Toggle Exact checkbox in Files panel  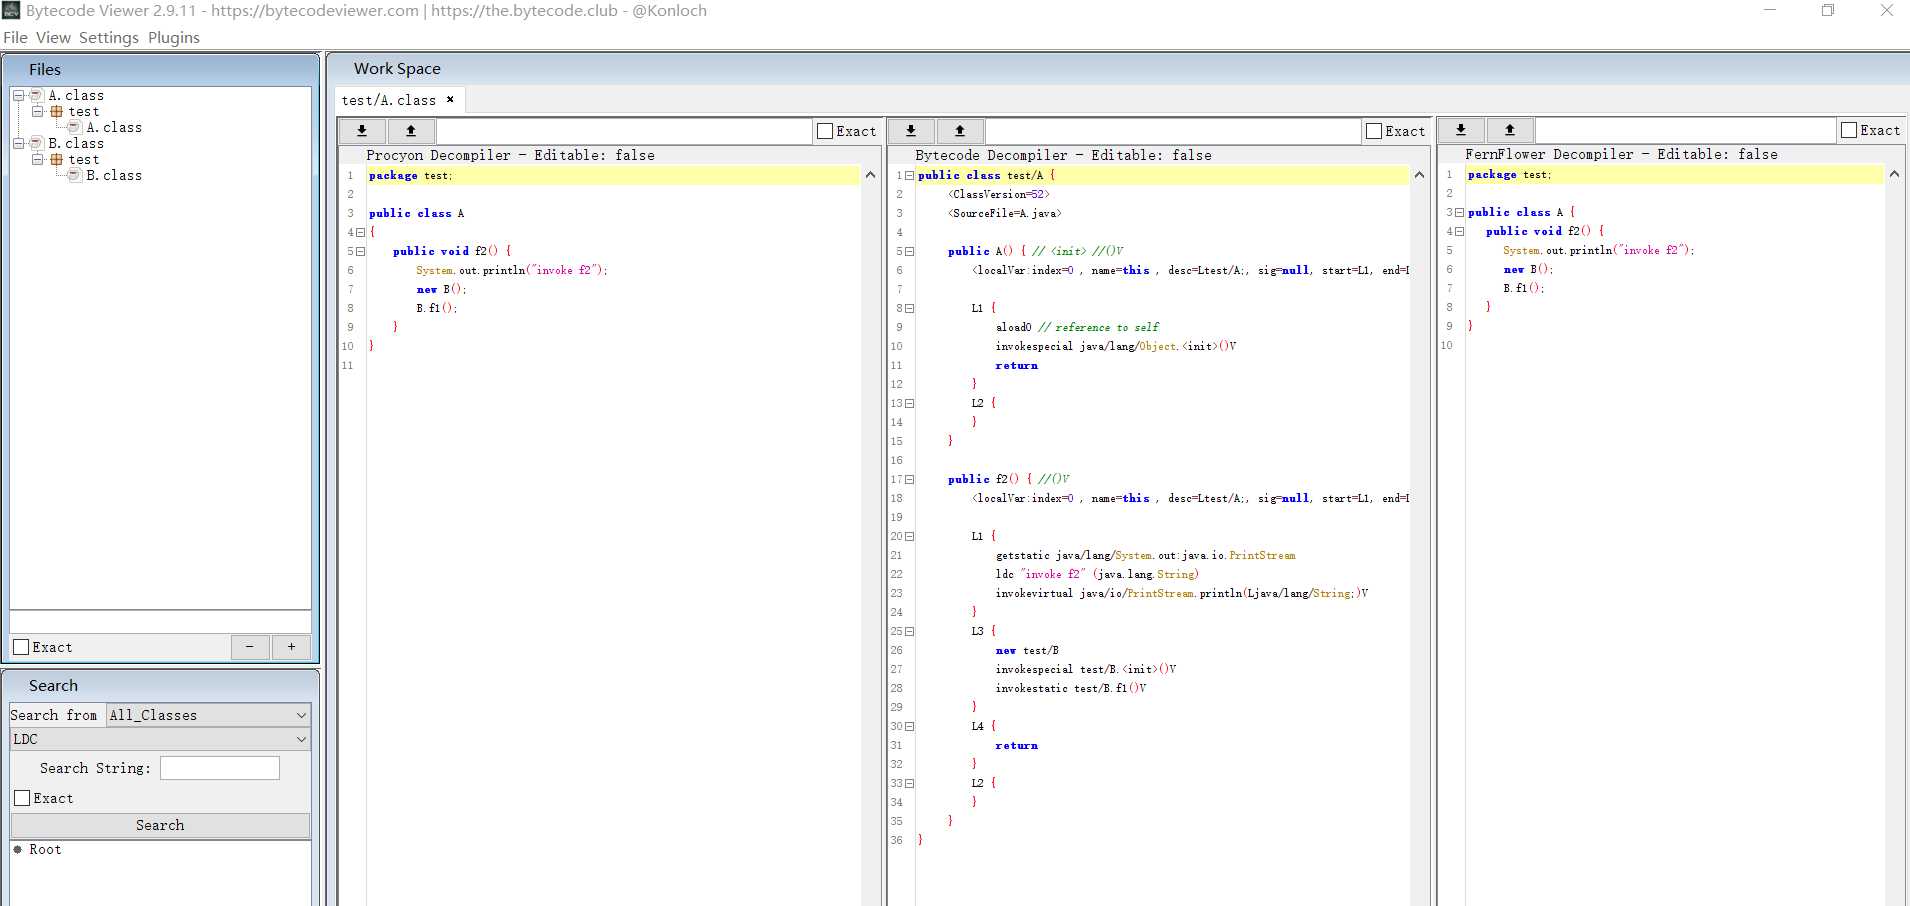click(21, 647)
